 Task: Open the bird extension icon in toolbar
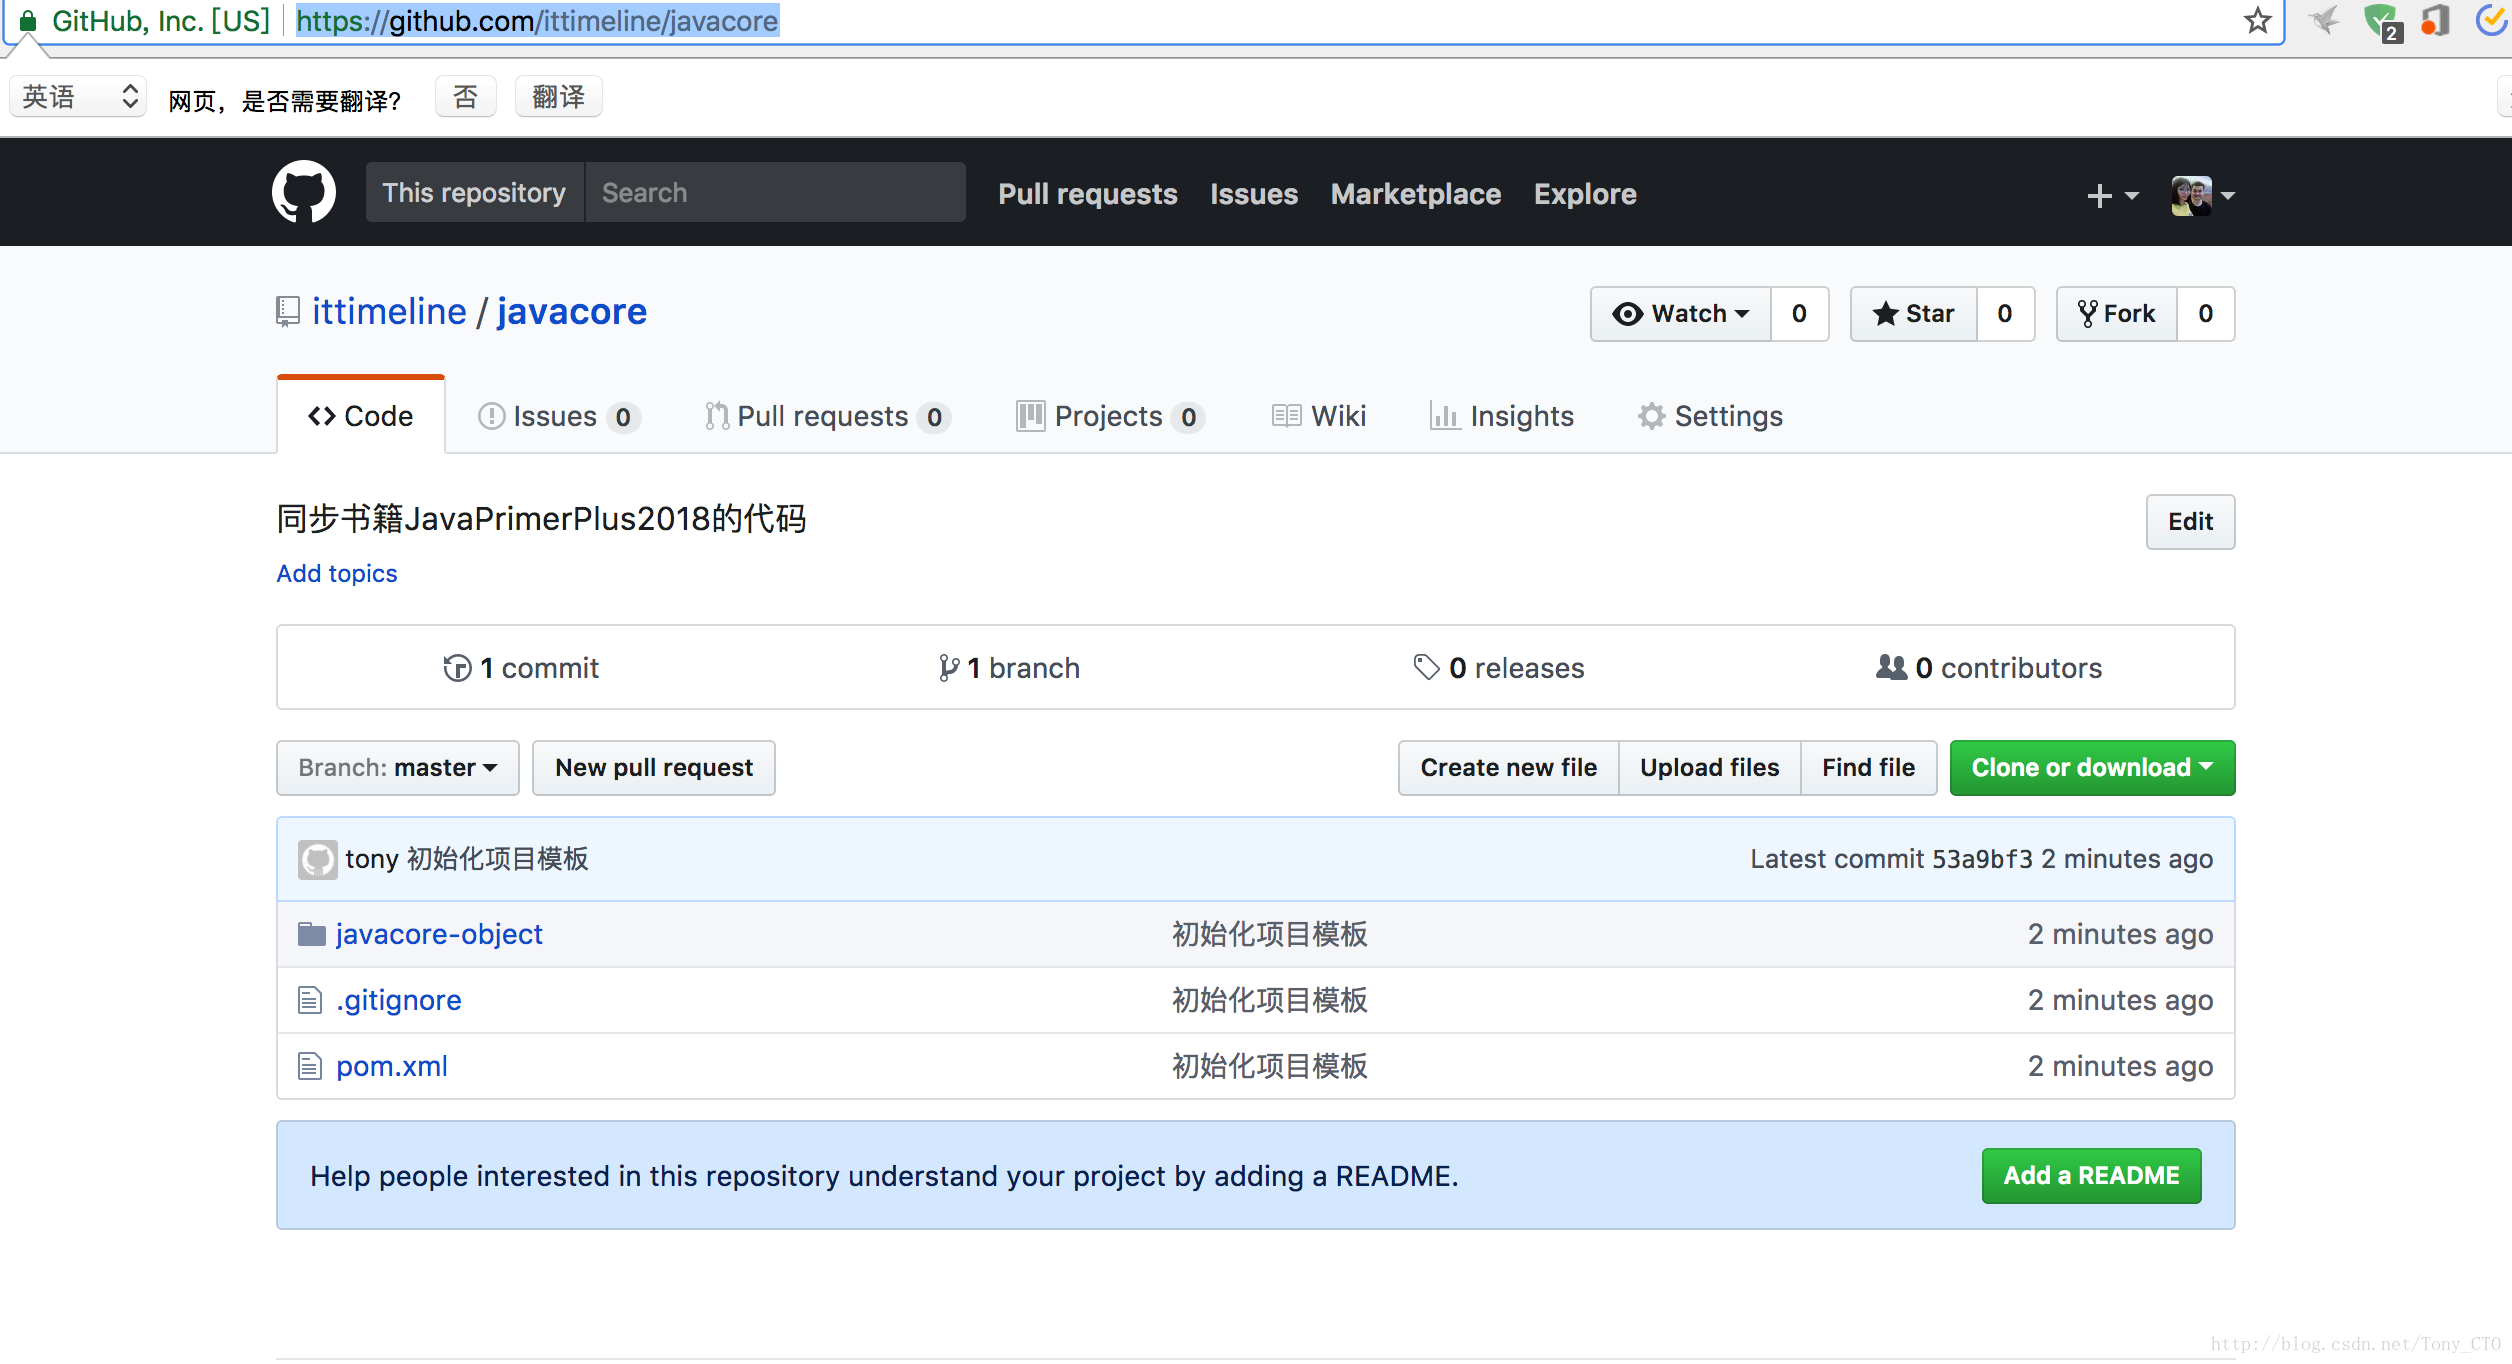(x=2324, y=20)
